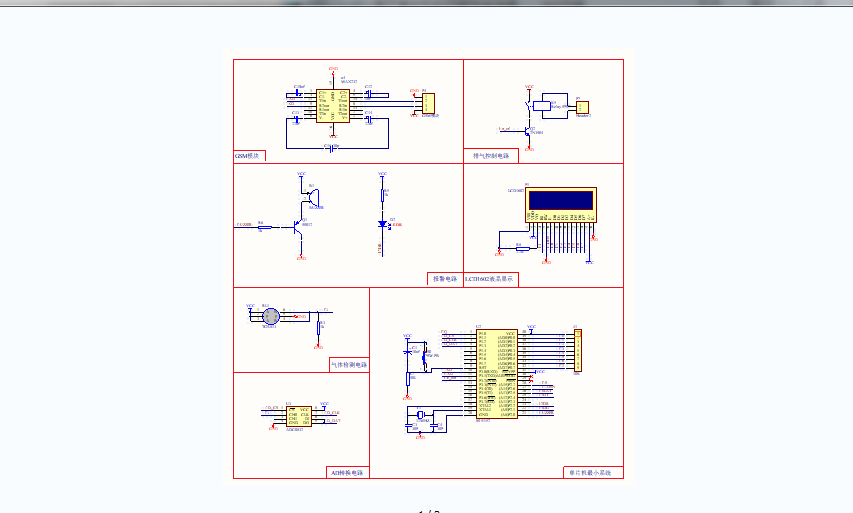The image size is (853, 513).
Task: Select the horizontal capacitor under MAX232
Action: pyautogui.click(x=331, y=148)
